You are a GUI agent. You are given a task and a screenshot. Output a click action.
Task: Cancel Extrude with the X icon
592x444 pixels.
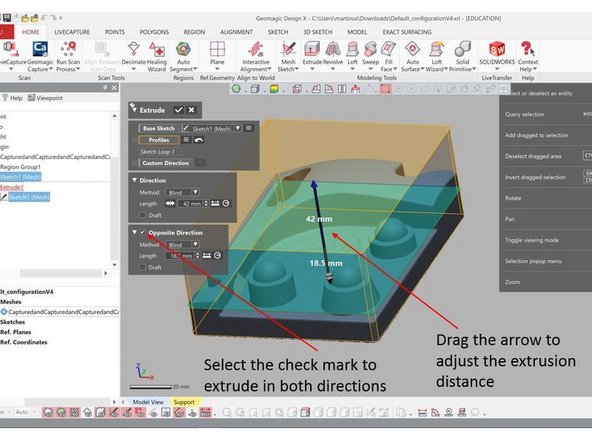[191, 110]
